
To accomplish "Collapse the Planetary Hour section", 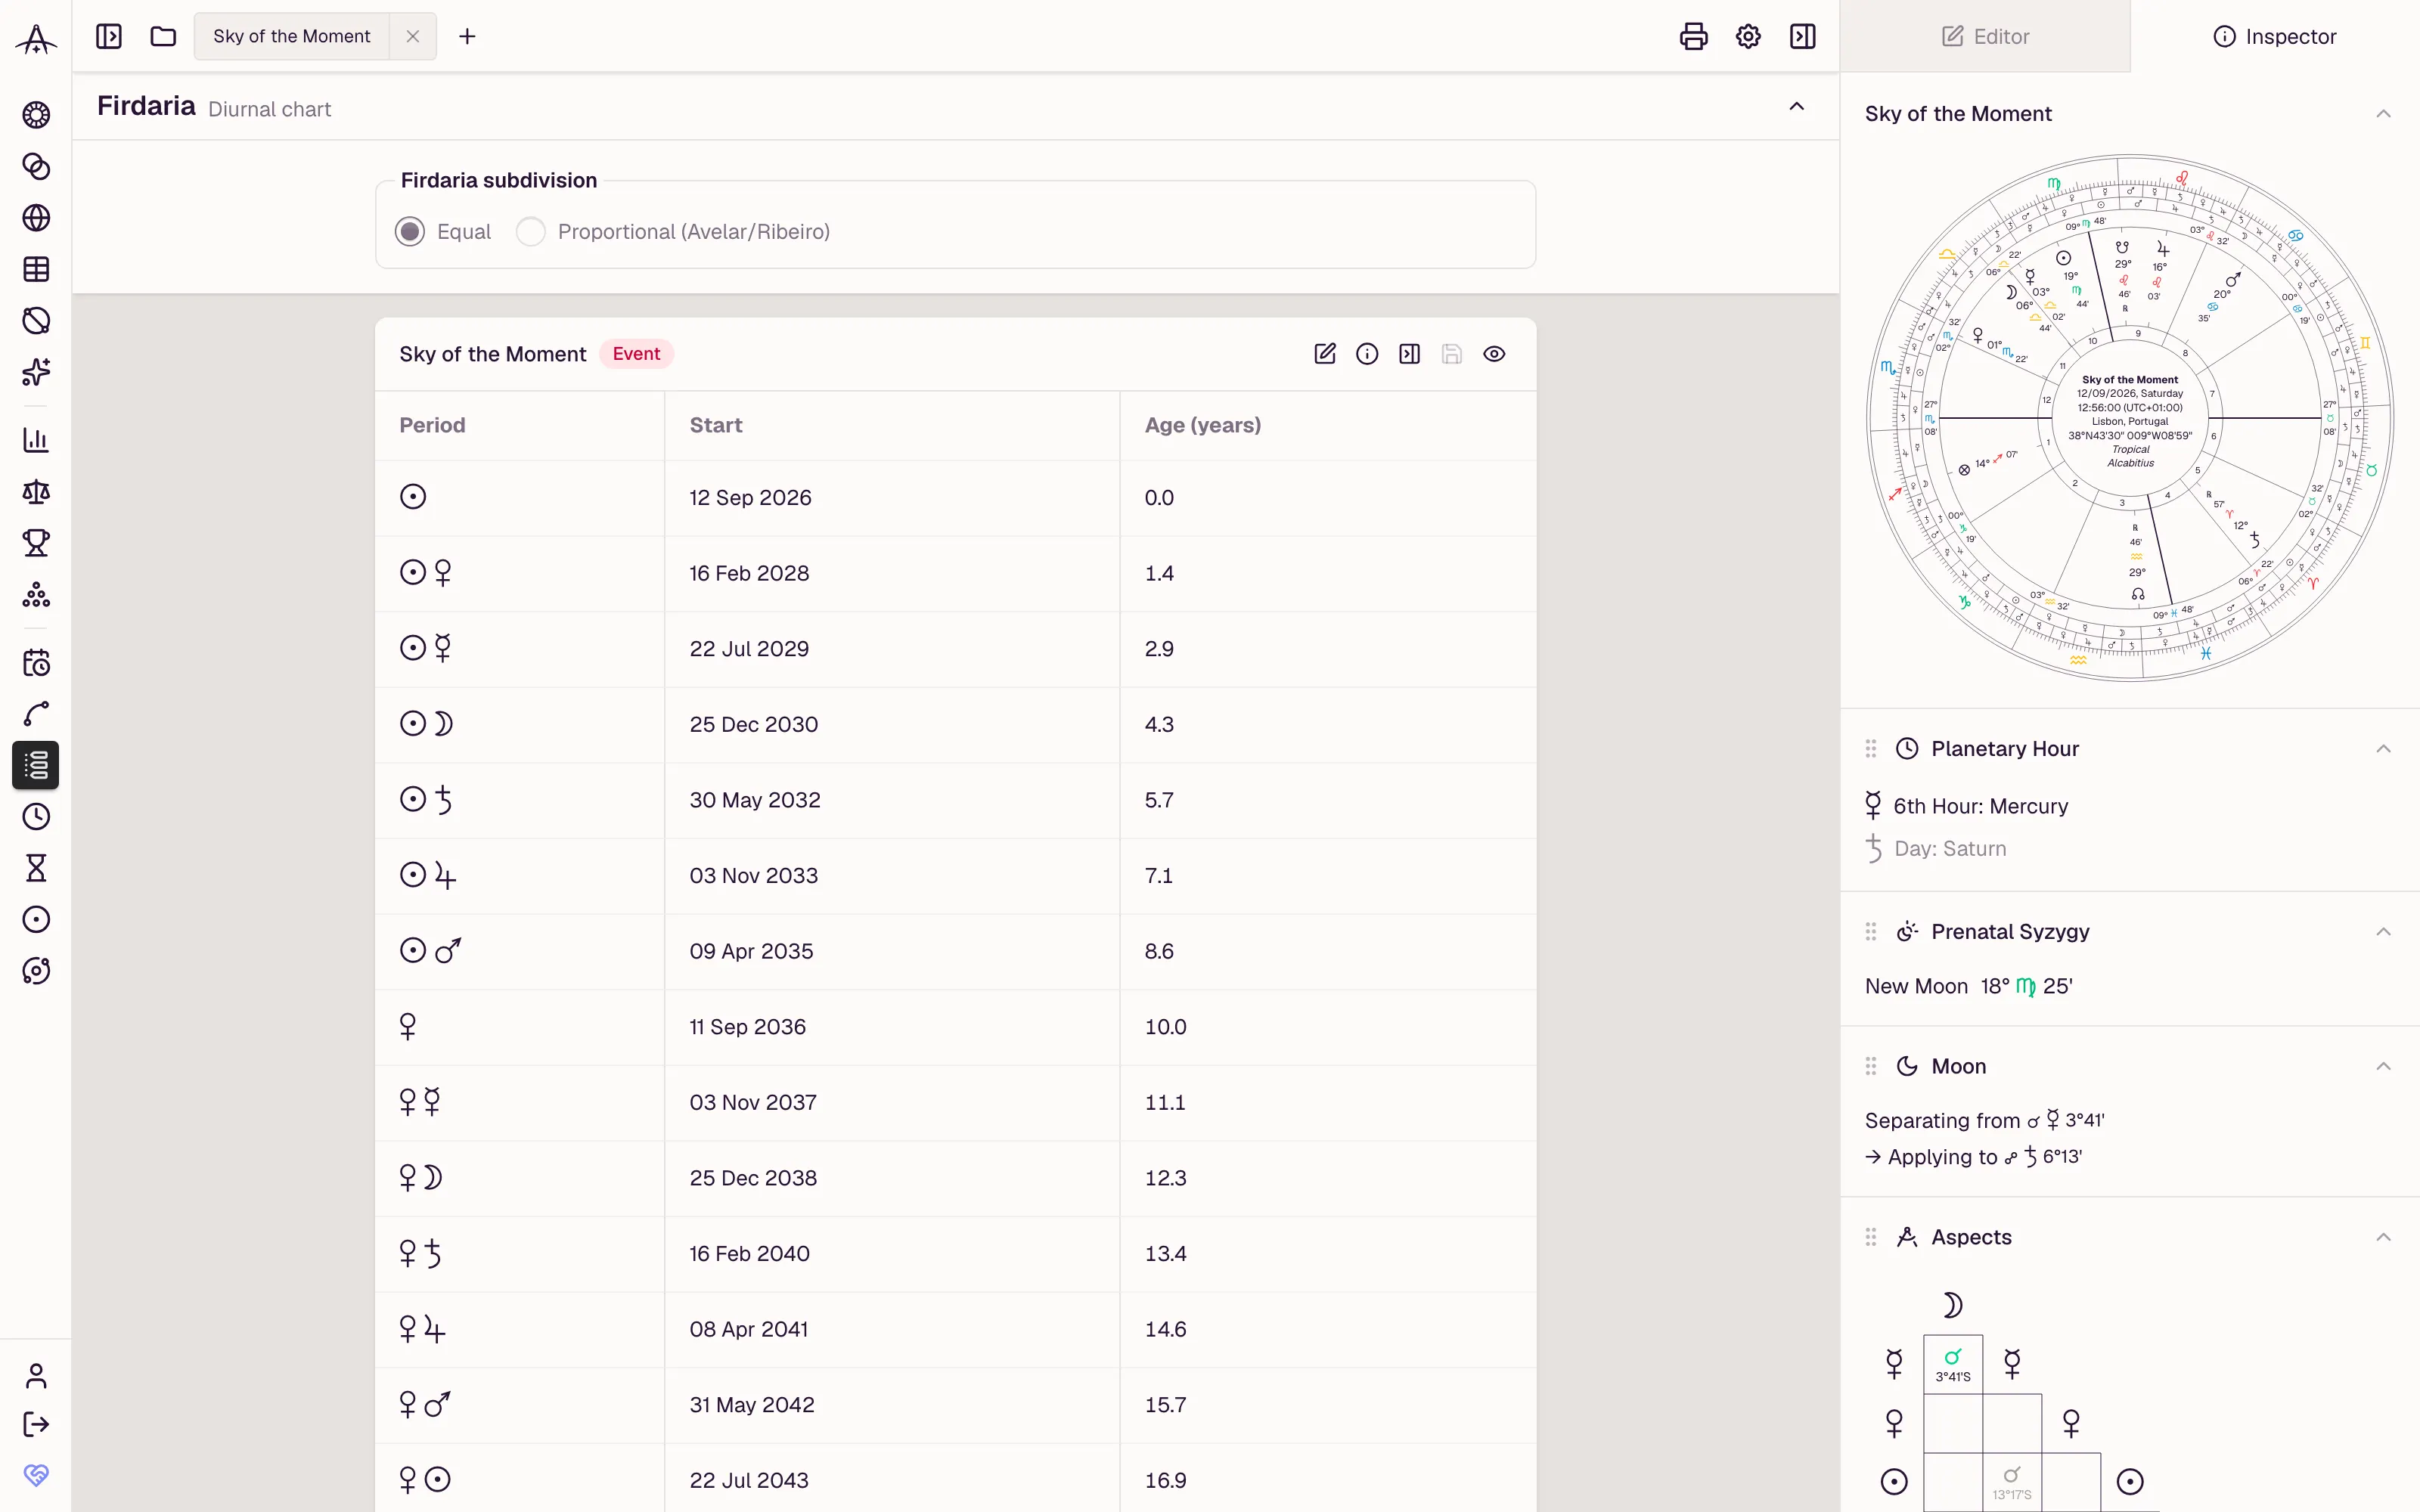I will click(x=2384, y=749).
